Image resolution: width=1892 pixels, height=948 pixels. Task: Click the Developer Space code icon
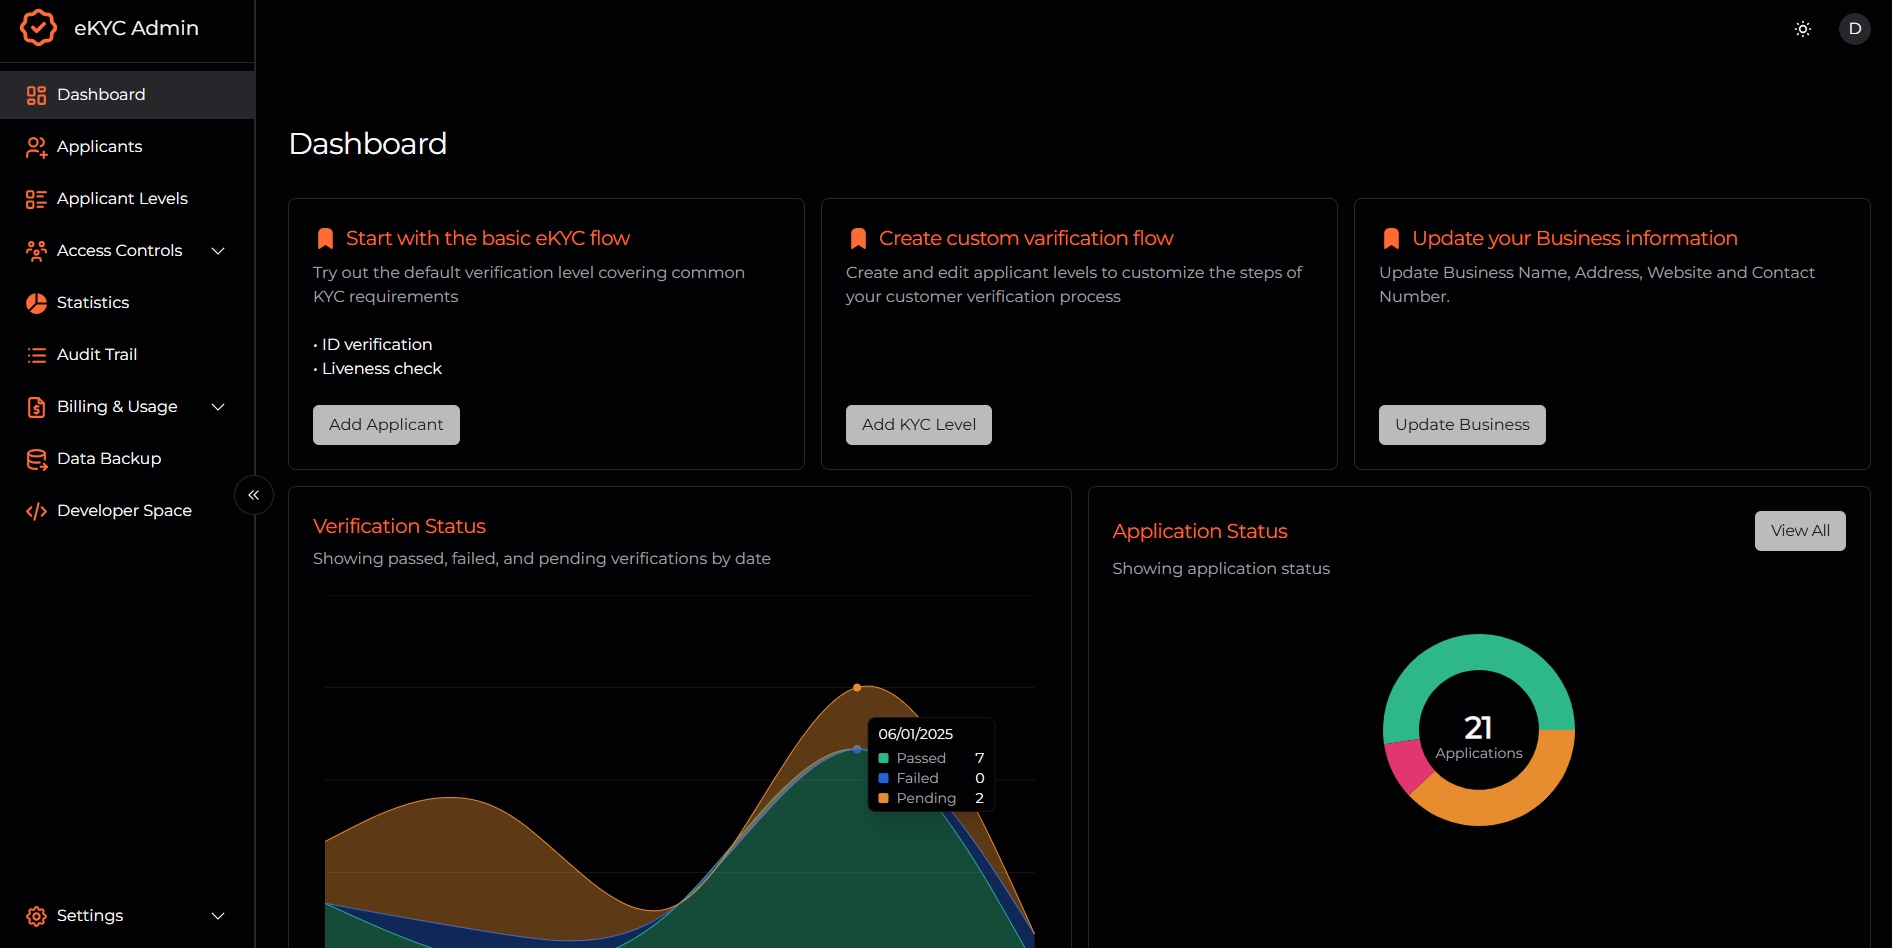(x=36, y=511)
